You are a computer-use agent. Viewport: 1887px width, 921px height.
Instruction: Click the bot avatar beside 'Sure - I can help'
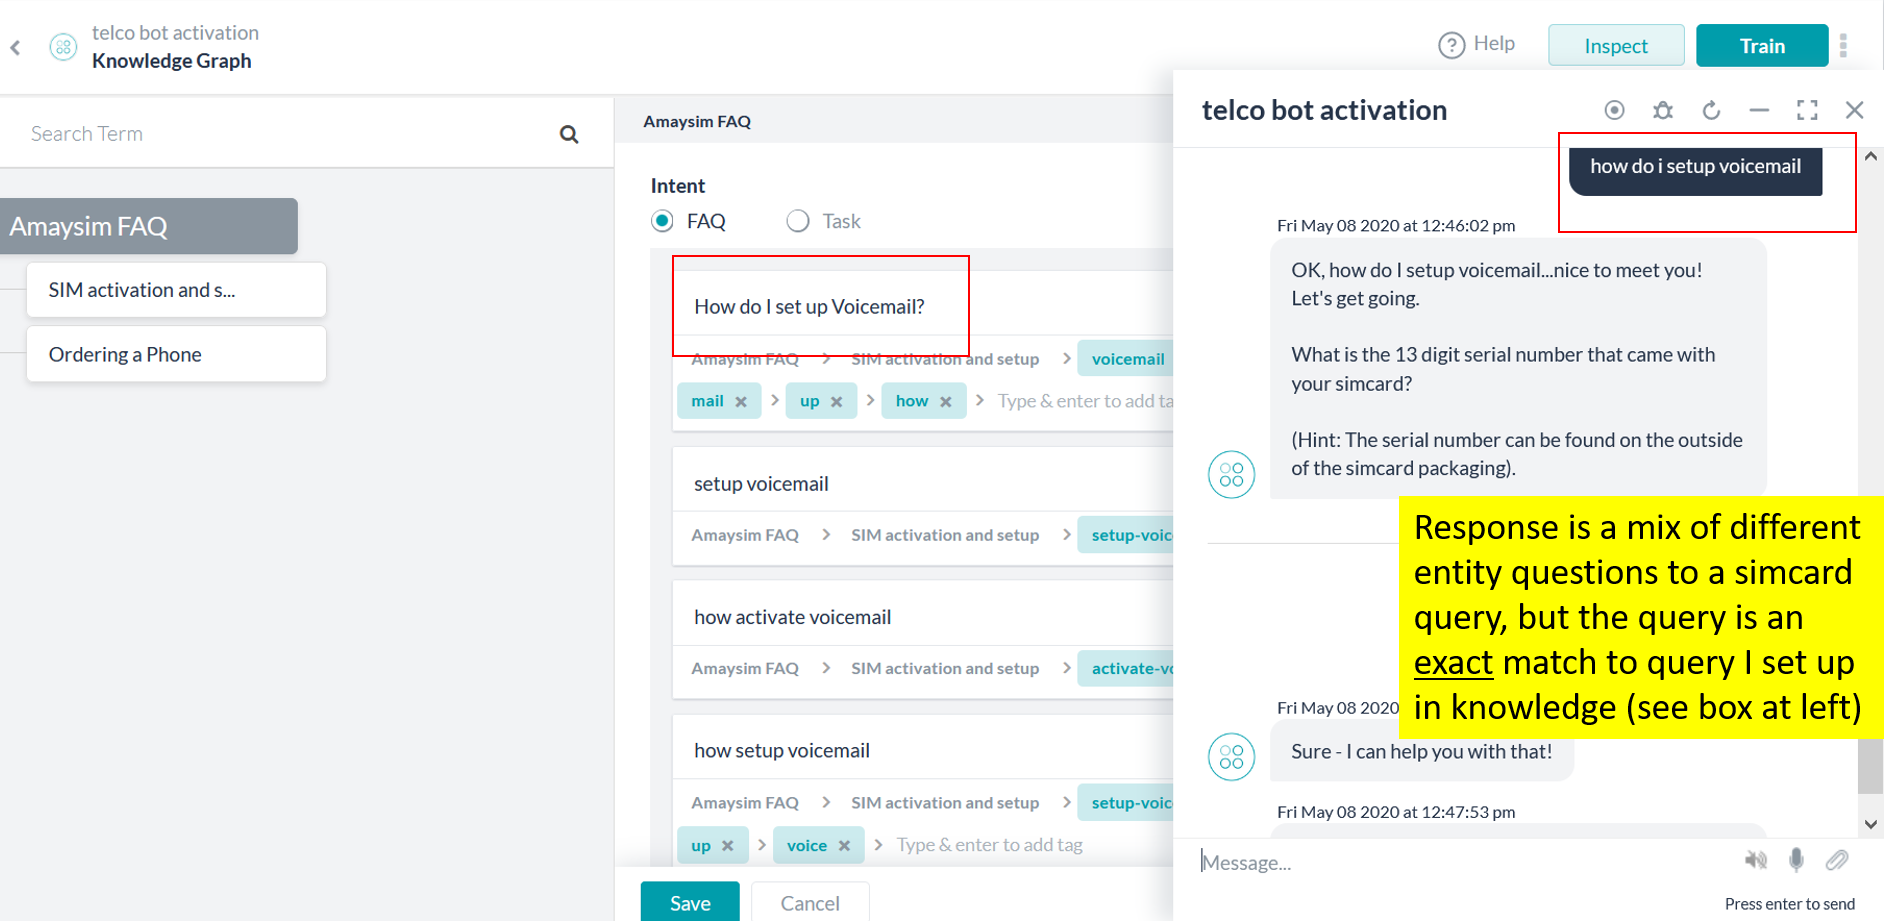1231,757
